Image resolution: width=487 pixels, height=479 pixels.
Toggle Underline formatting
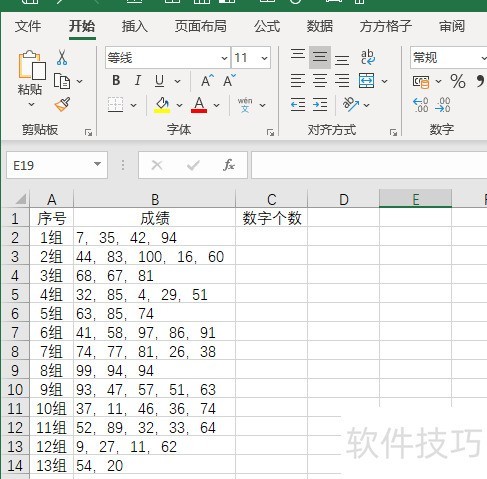coord(159,81)
